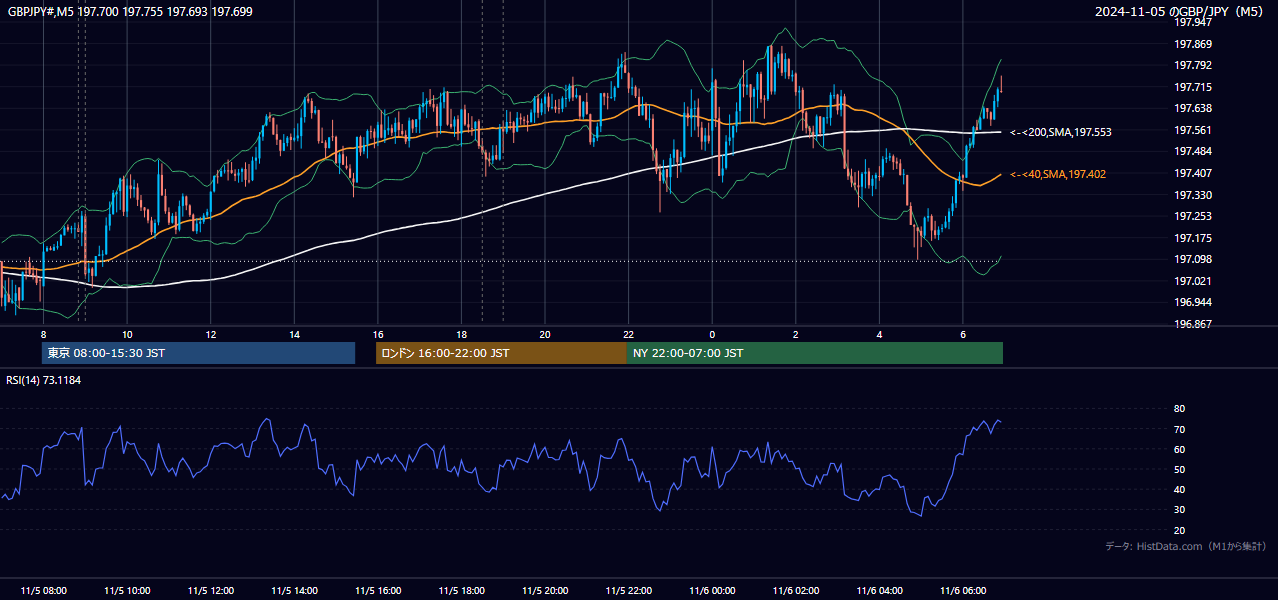The width and height of the screenshot is (1278, 600).
Task: Click the bottom time label 11/5 12:00
Action: (210, 590)
